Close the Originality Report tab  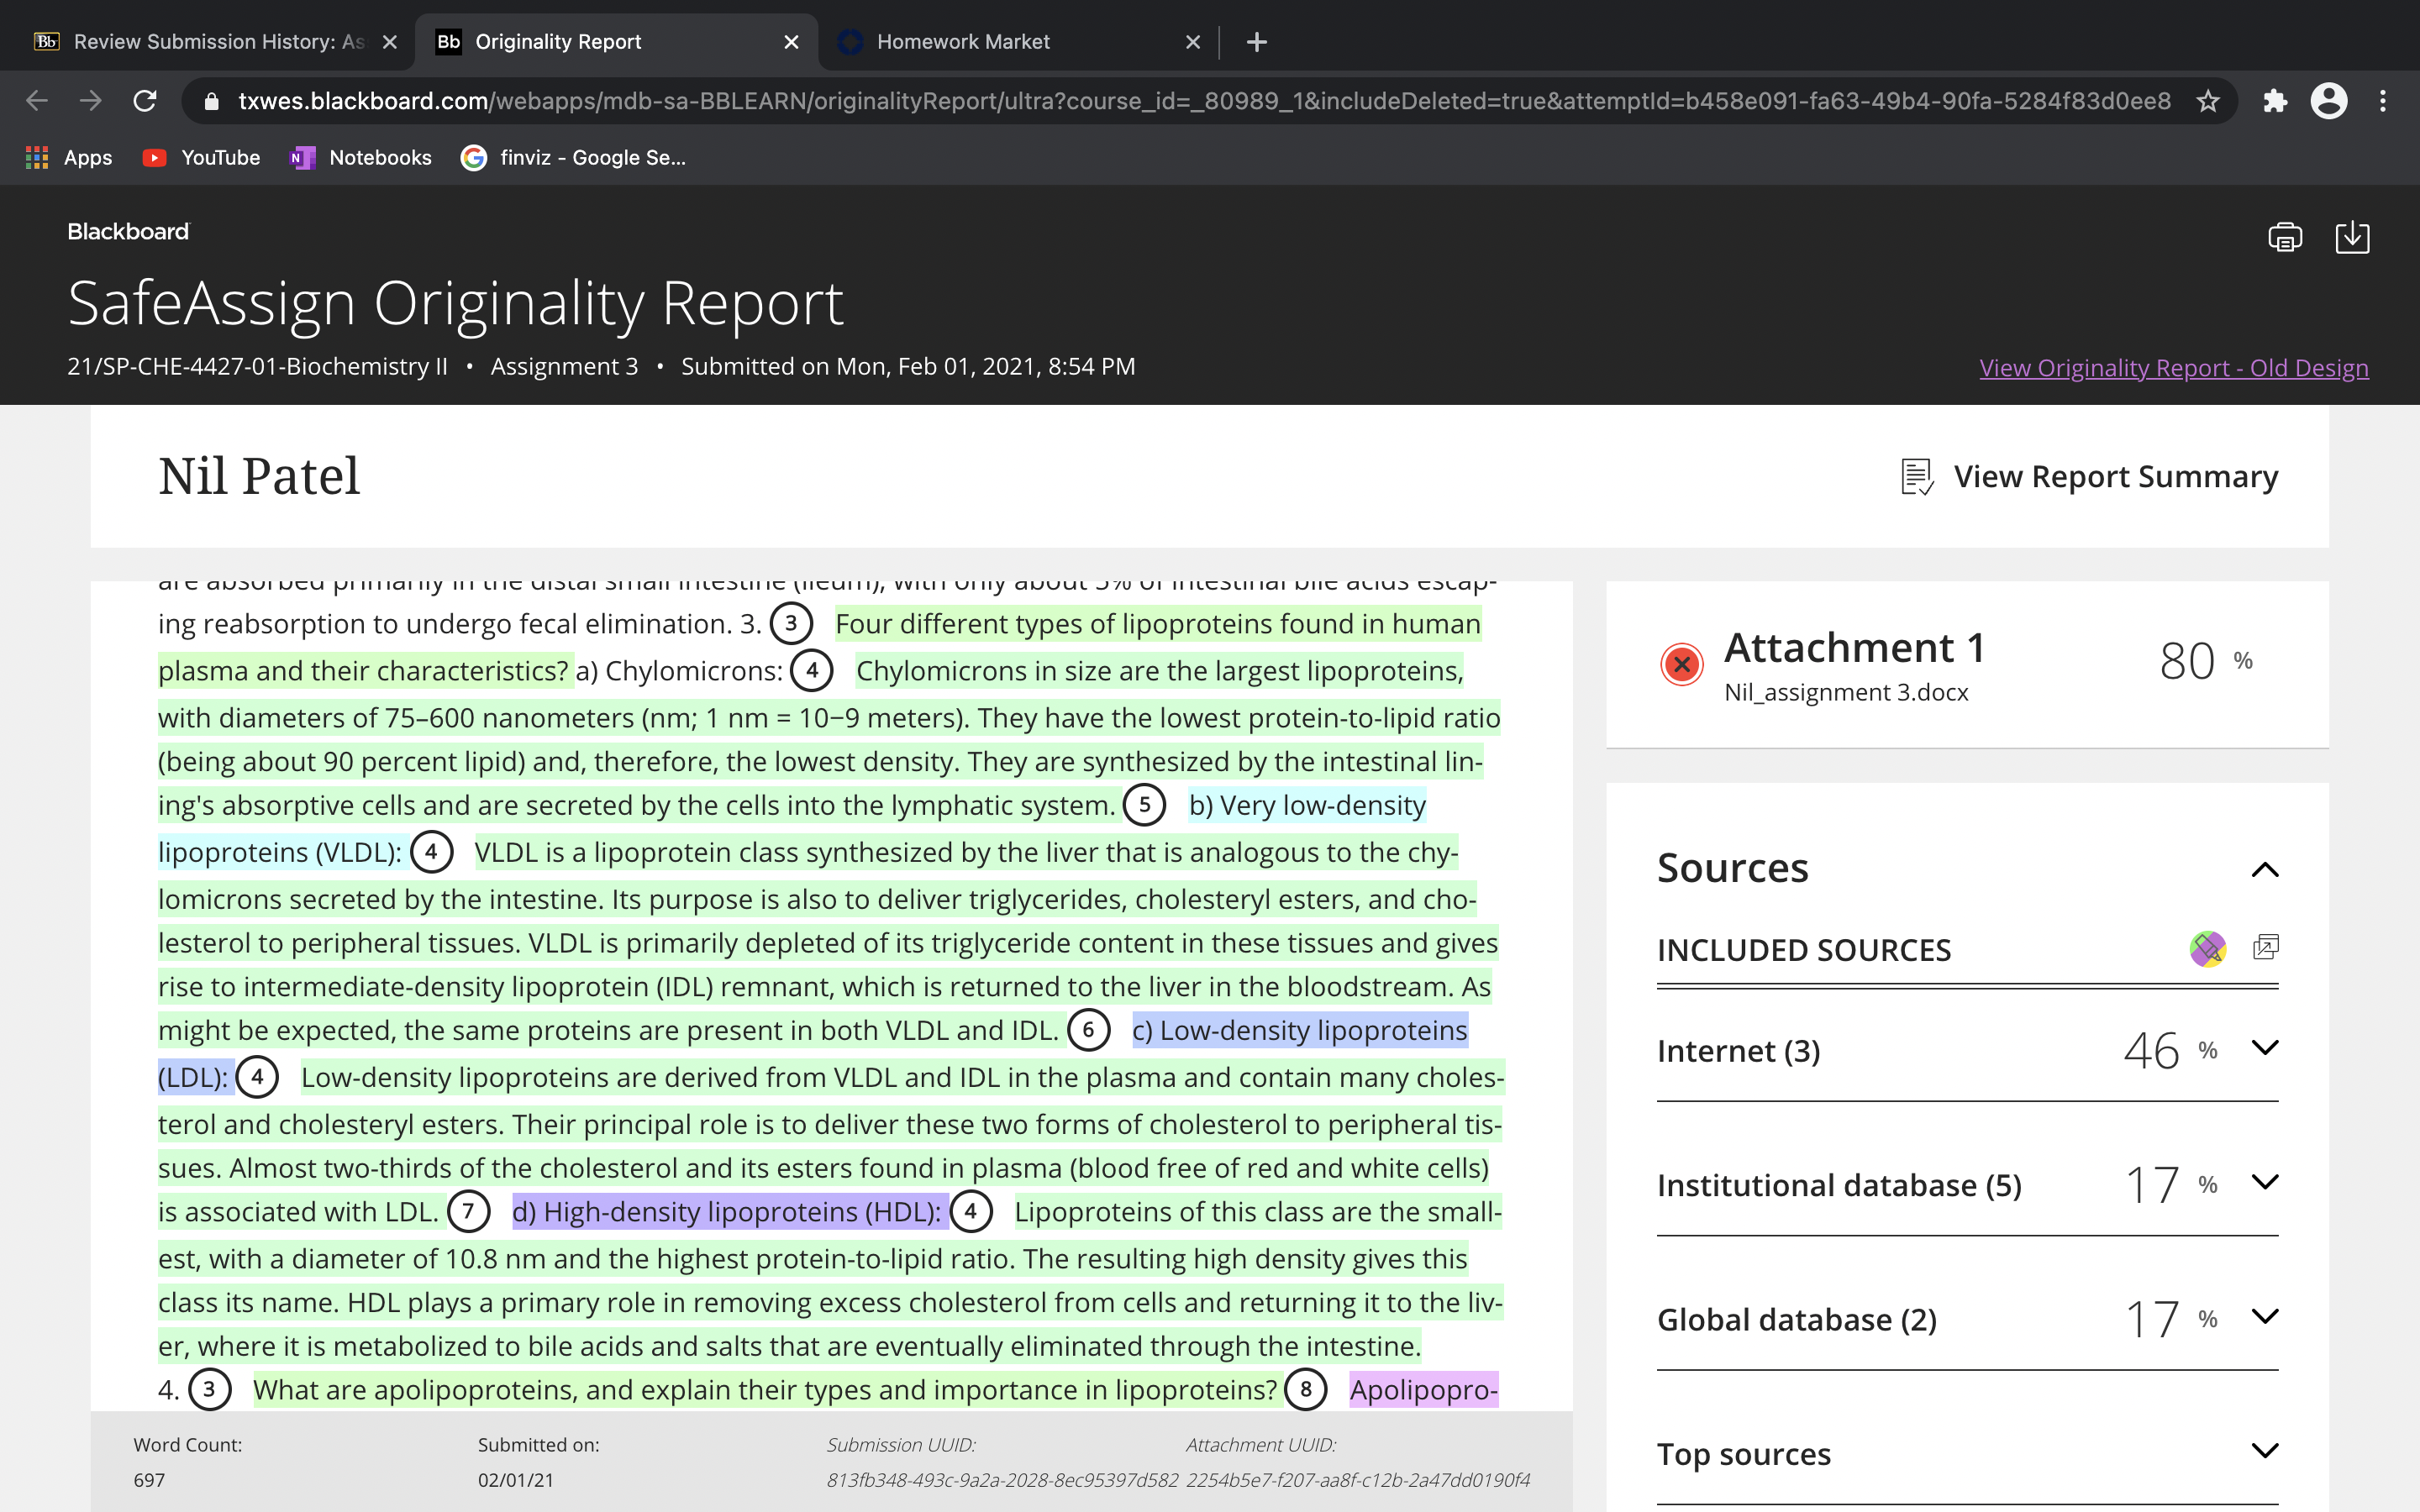click(791, 42)
